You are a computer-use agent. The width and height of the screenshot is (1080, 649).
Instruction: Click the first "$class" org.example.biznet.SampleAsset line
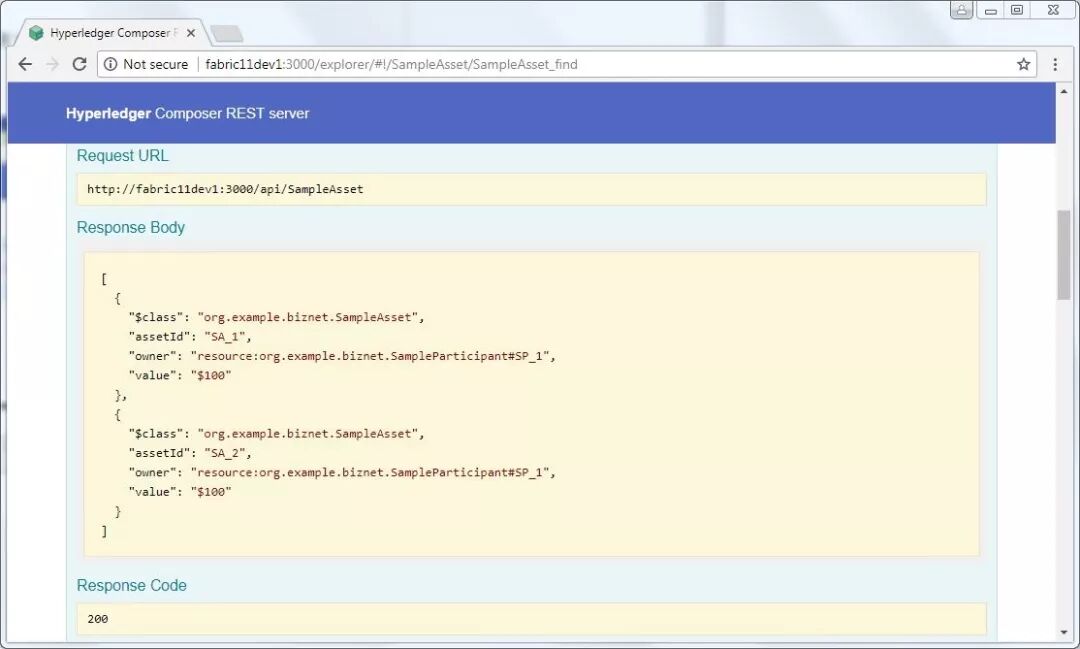click(276, 317)
